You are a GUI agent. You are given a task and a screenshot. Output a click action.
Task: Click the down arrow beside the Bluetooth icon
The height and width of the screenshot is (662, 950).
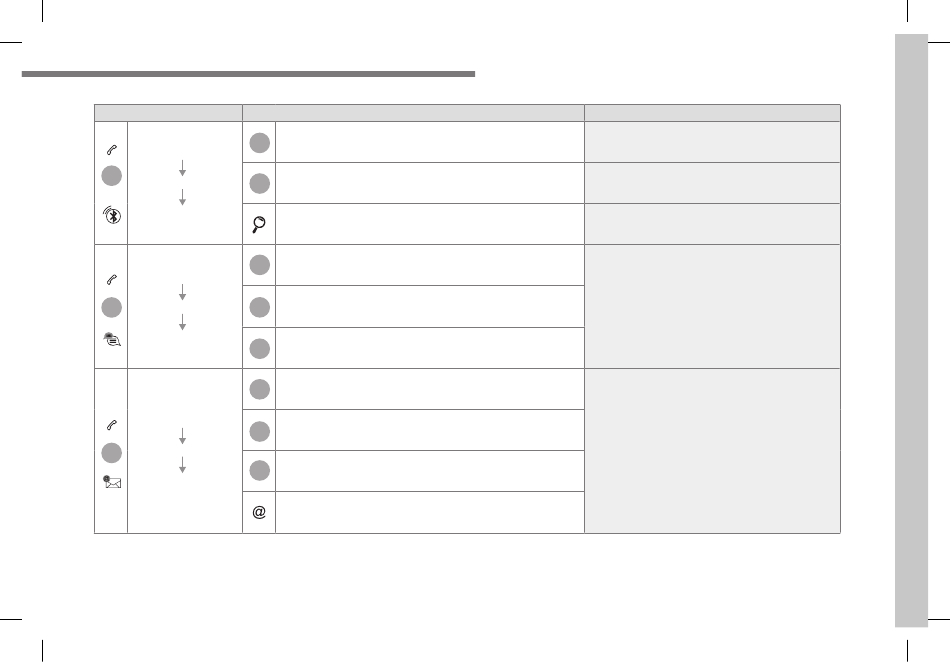pyautogui.click(x=182, y=197)
